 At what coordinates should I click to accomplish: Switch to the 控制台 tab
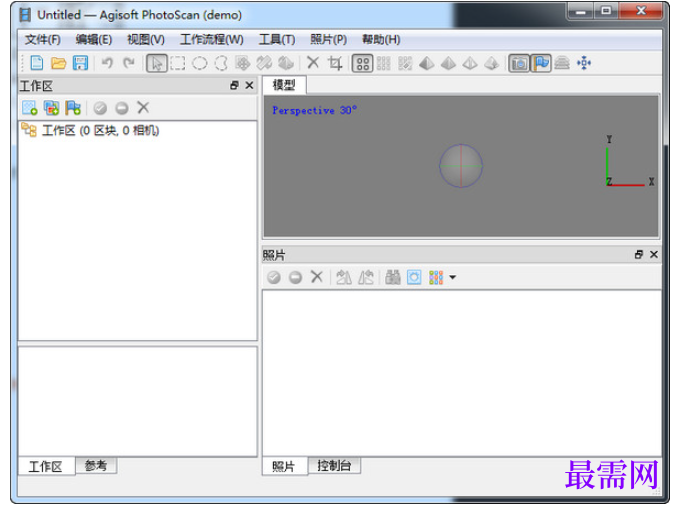[334, 465]
